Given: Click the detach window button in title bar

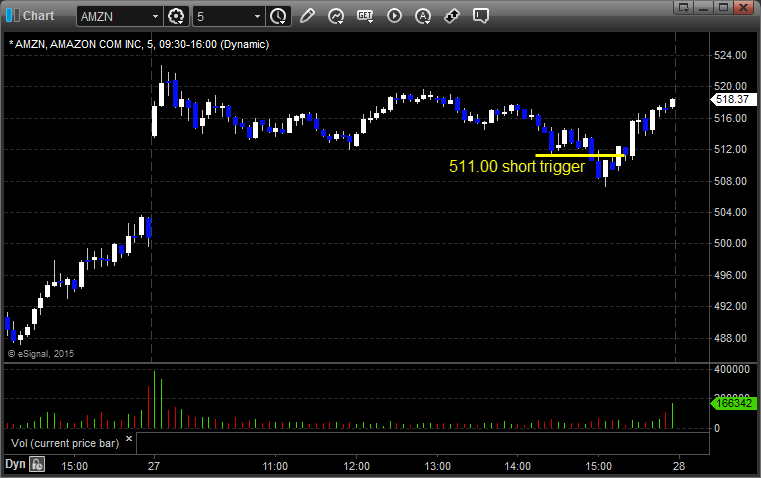Looking at the screenshot, I should [x=684, y=7].
